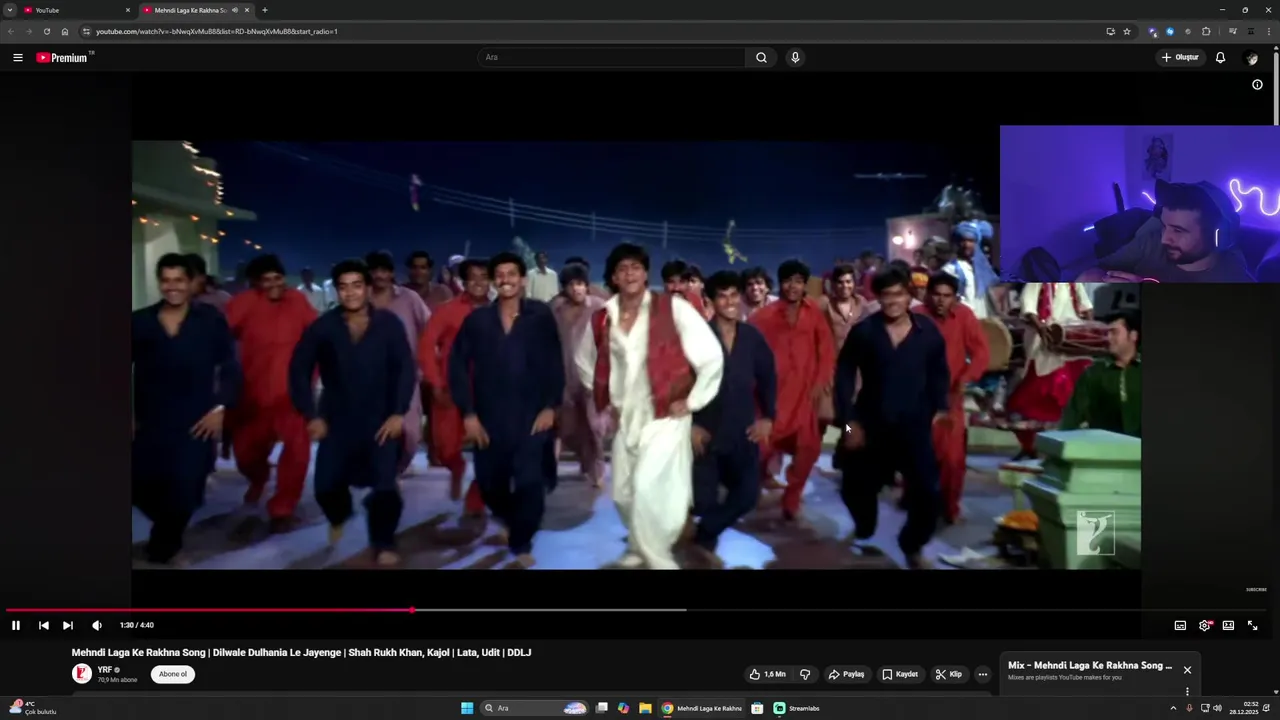Open YouTube notifications bell
This screenshot has height=720, width=1280.
(x=1220, y=57)
